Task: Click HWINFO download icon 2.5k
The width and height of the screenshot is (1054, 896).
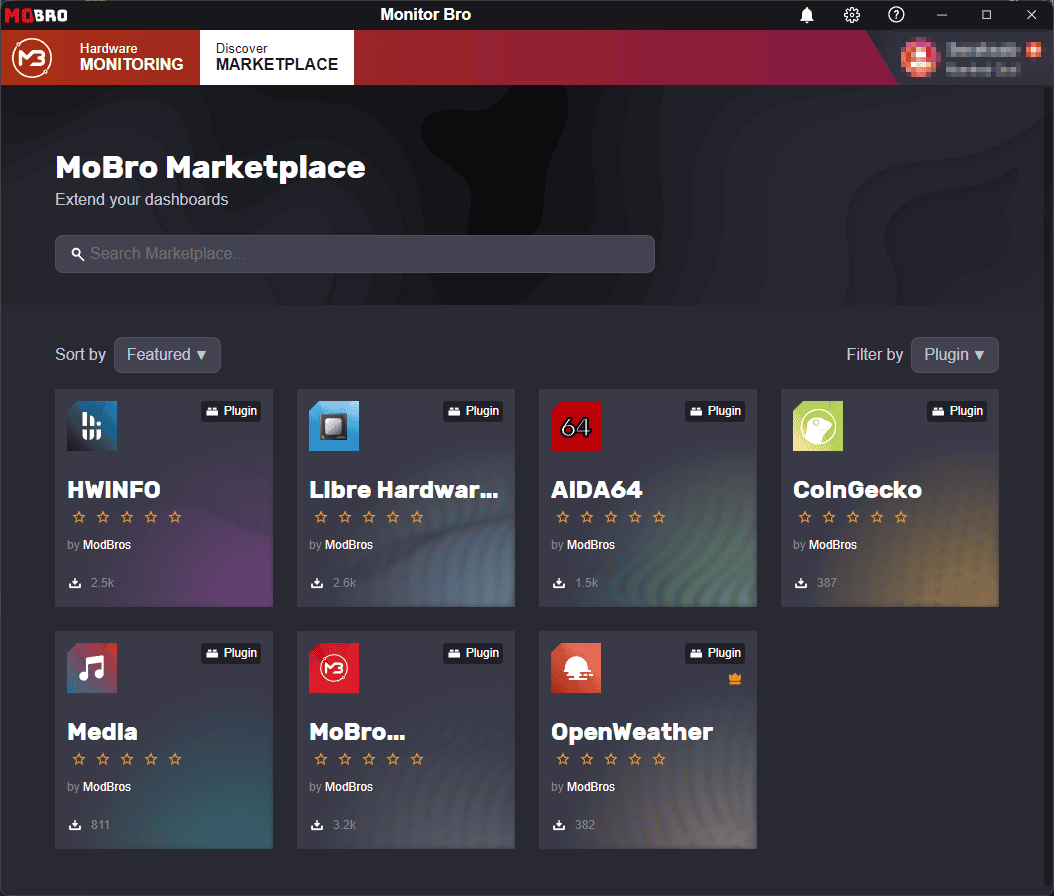Action: tap(75, 583)
